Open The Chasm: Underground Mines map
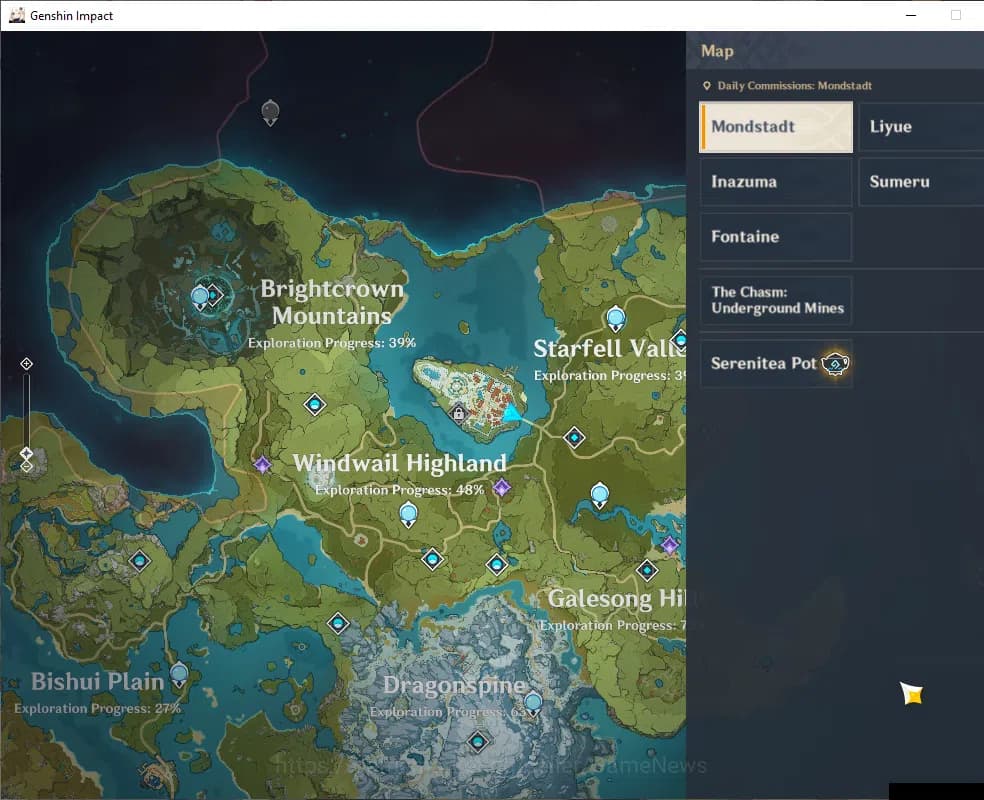The image size is (984, 800). (776, 300)
